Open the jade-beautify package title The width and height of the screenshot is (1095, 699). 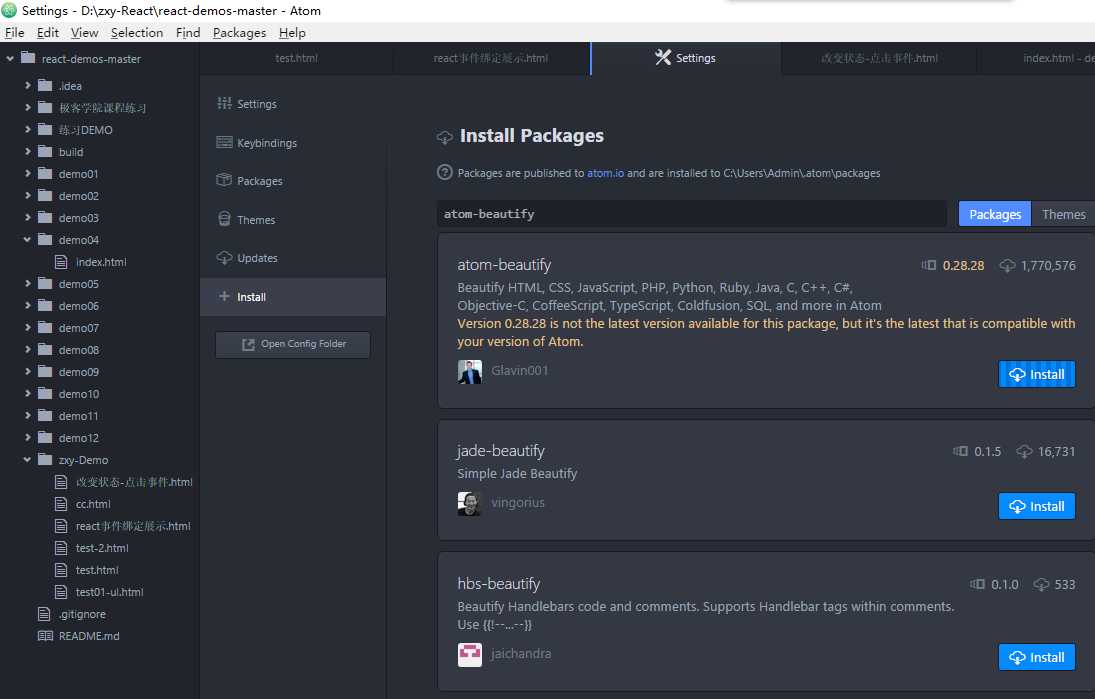(501, 451)
